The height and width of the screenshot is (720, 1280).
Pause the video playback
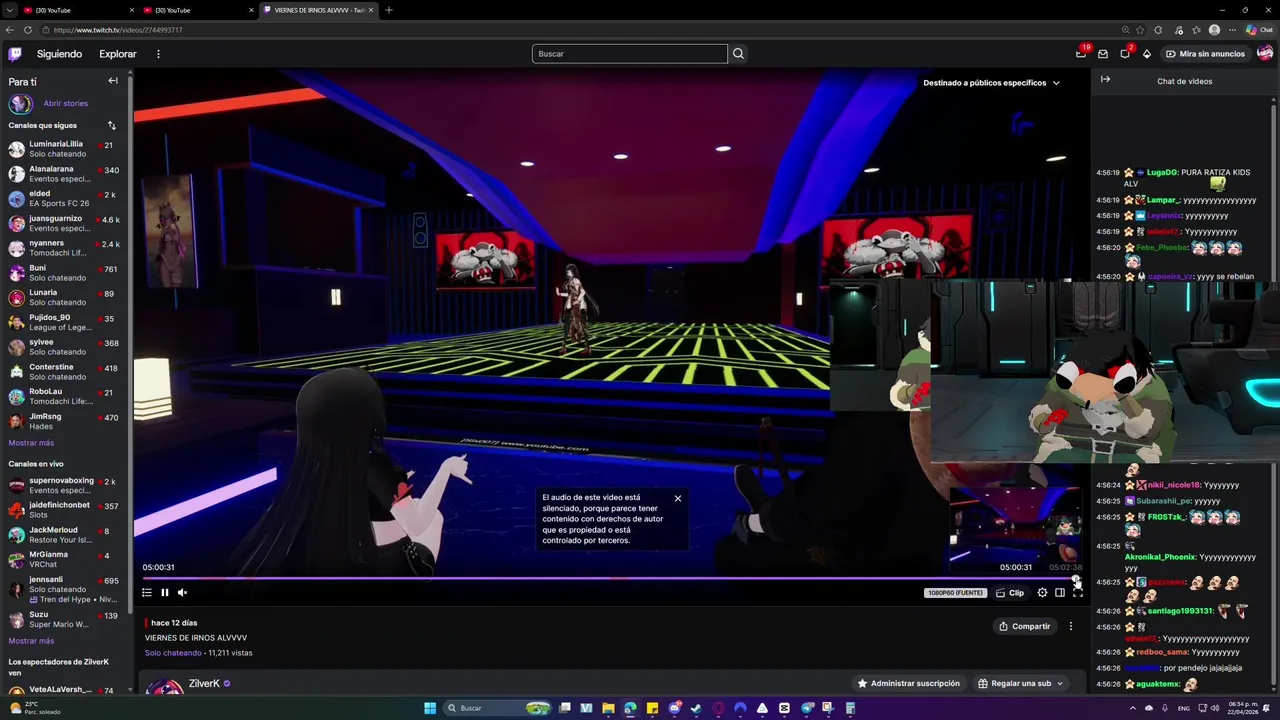[x=165, y=593]
